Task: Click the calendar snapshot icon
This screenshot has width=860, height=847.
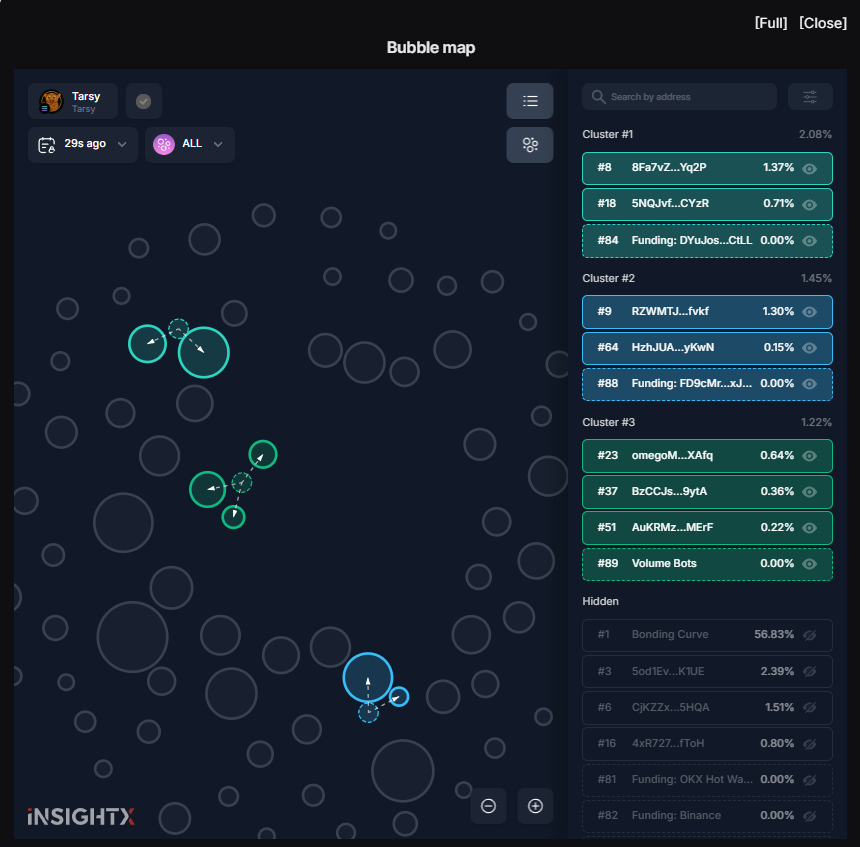Action: coord(47,145)
